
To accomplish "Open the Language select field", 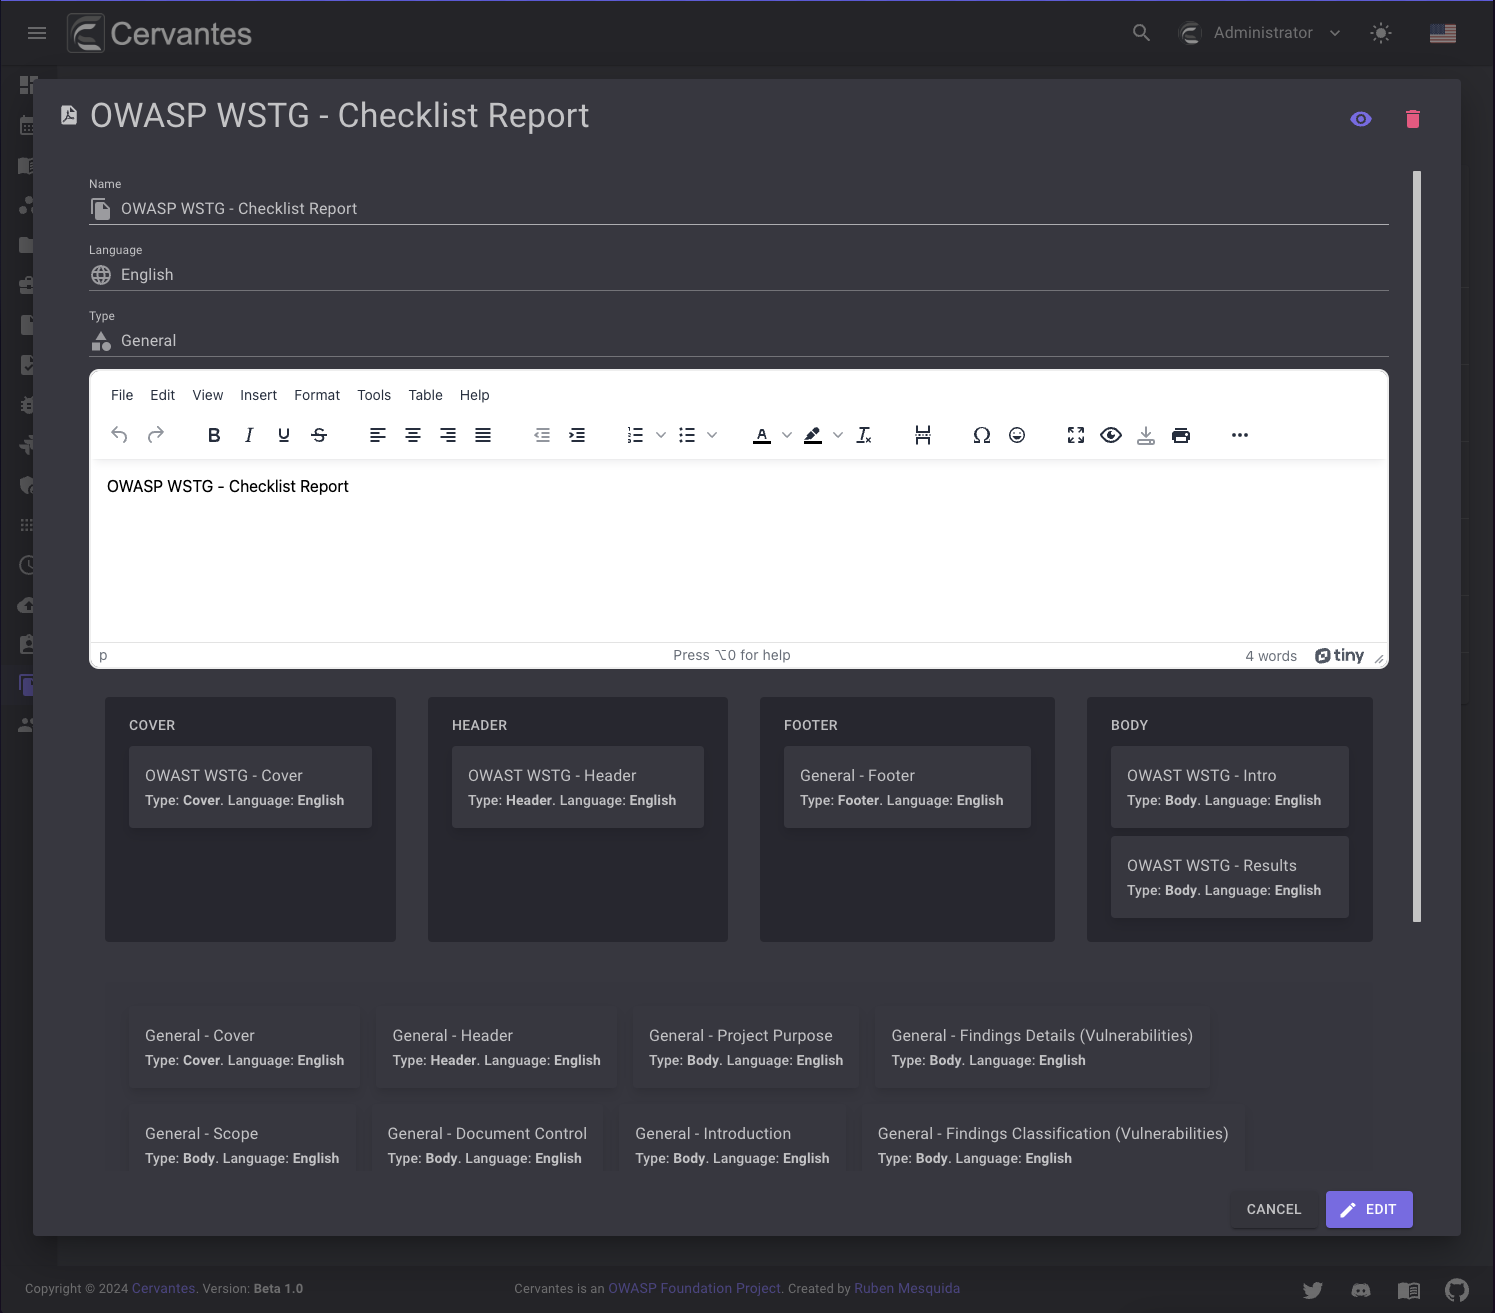I will pos(739,274).
